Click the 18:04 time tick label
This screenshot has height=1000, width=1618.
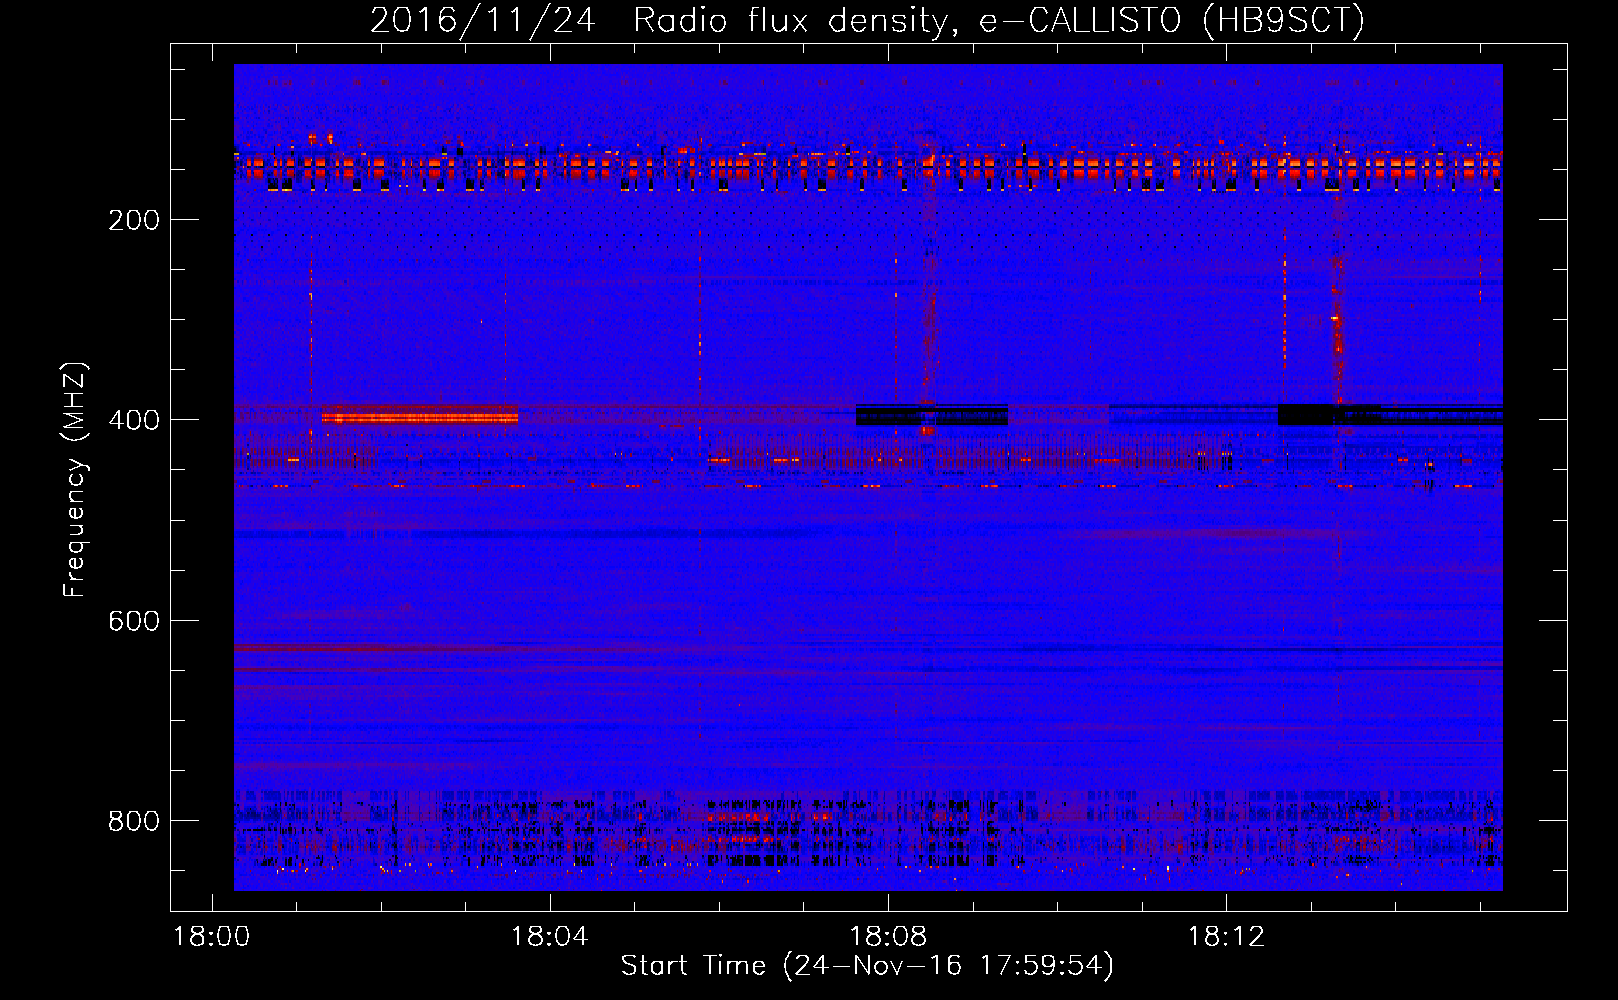pyautogui.click(x=549, y=937)
